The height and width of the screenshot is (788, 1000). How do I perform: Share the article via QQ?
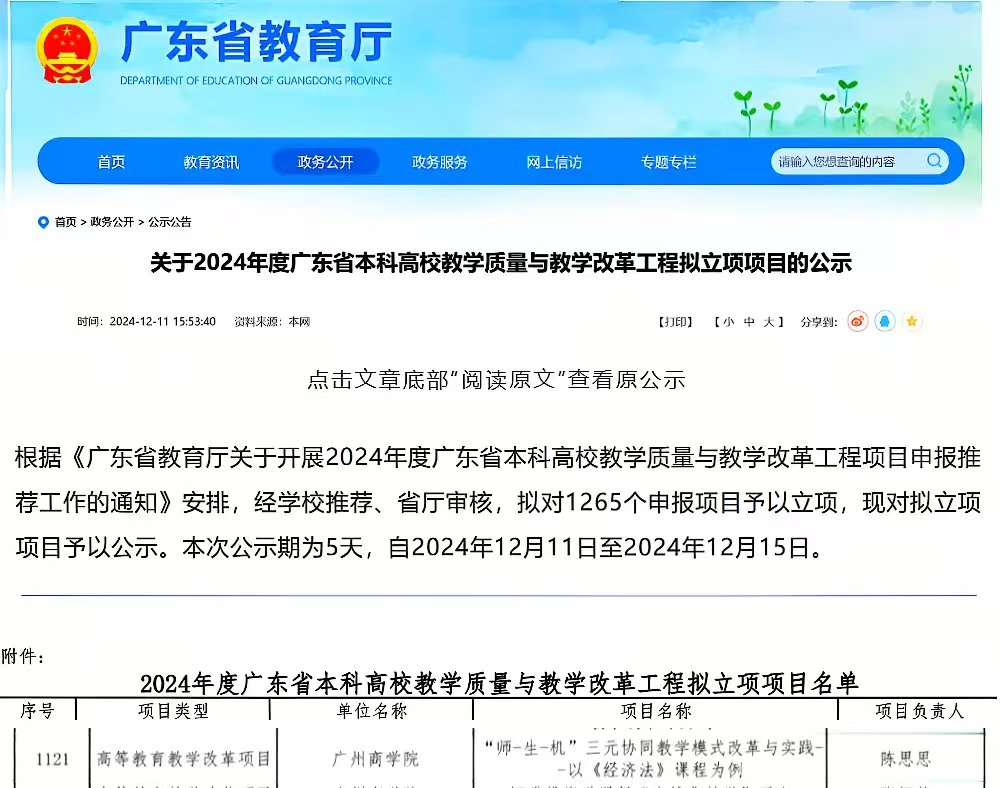tap(884, 321)
